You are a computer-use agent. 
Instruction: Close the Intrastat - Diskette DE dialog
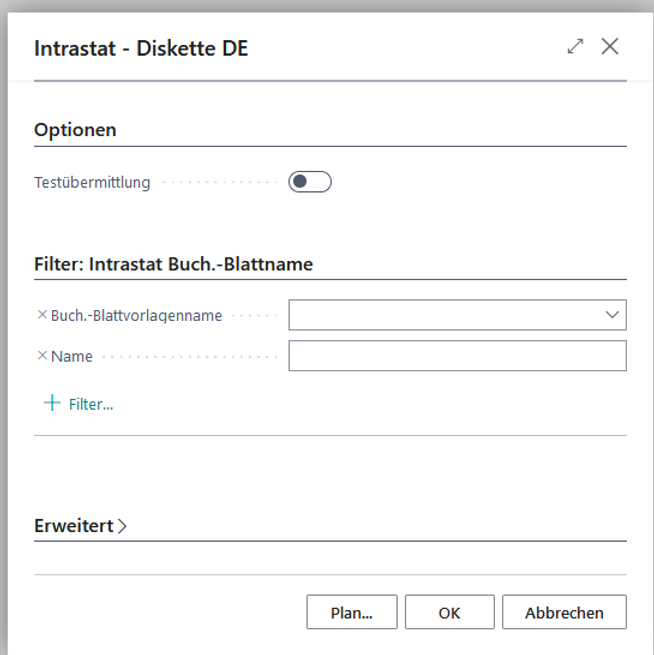point(610,47)
